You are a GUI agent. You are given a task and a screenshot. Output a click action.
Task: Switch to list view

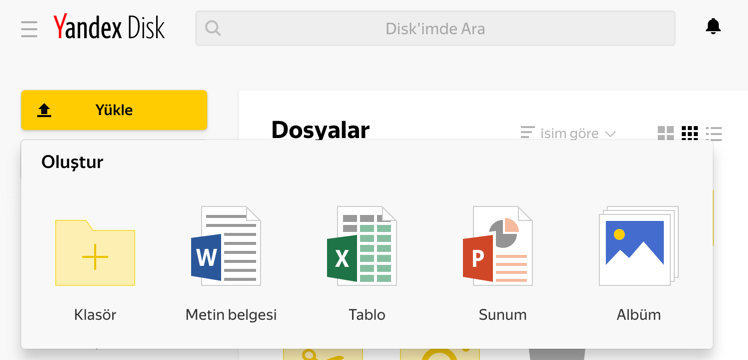pos(714,133)
